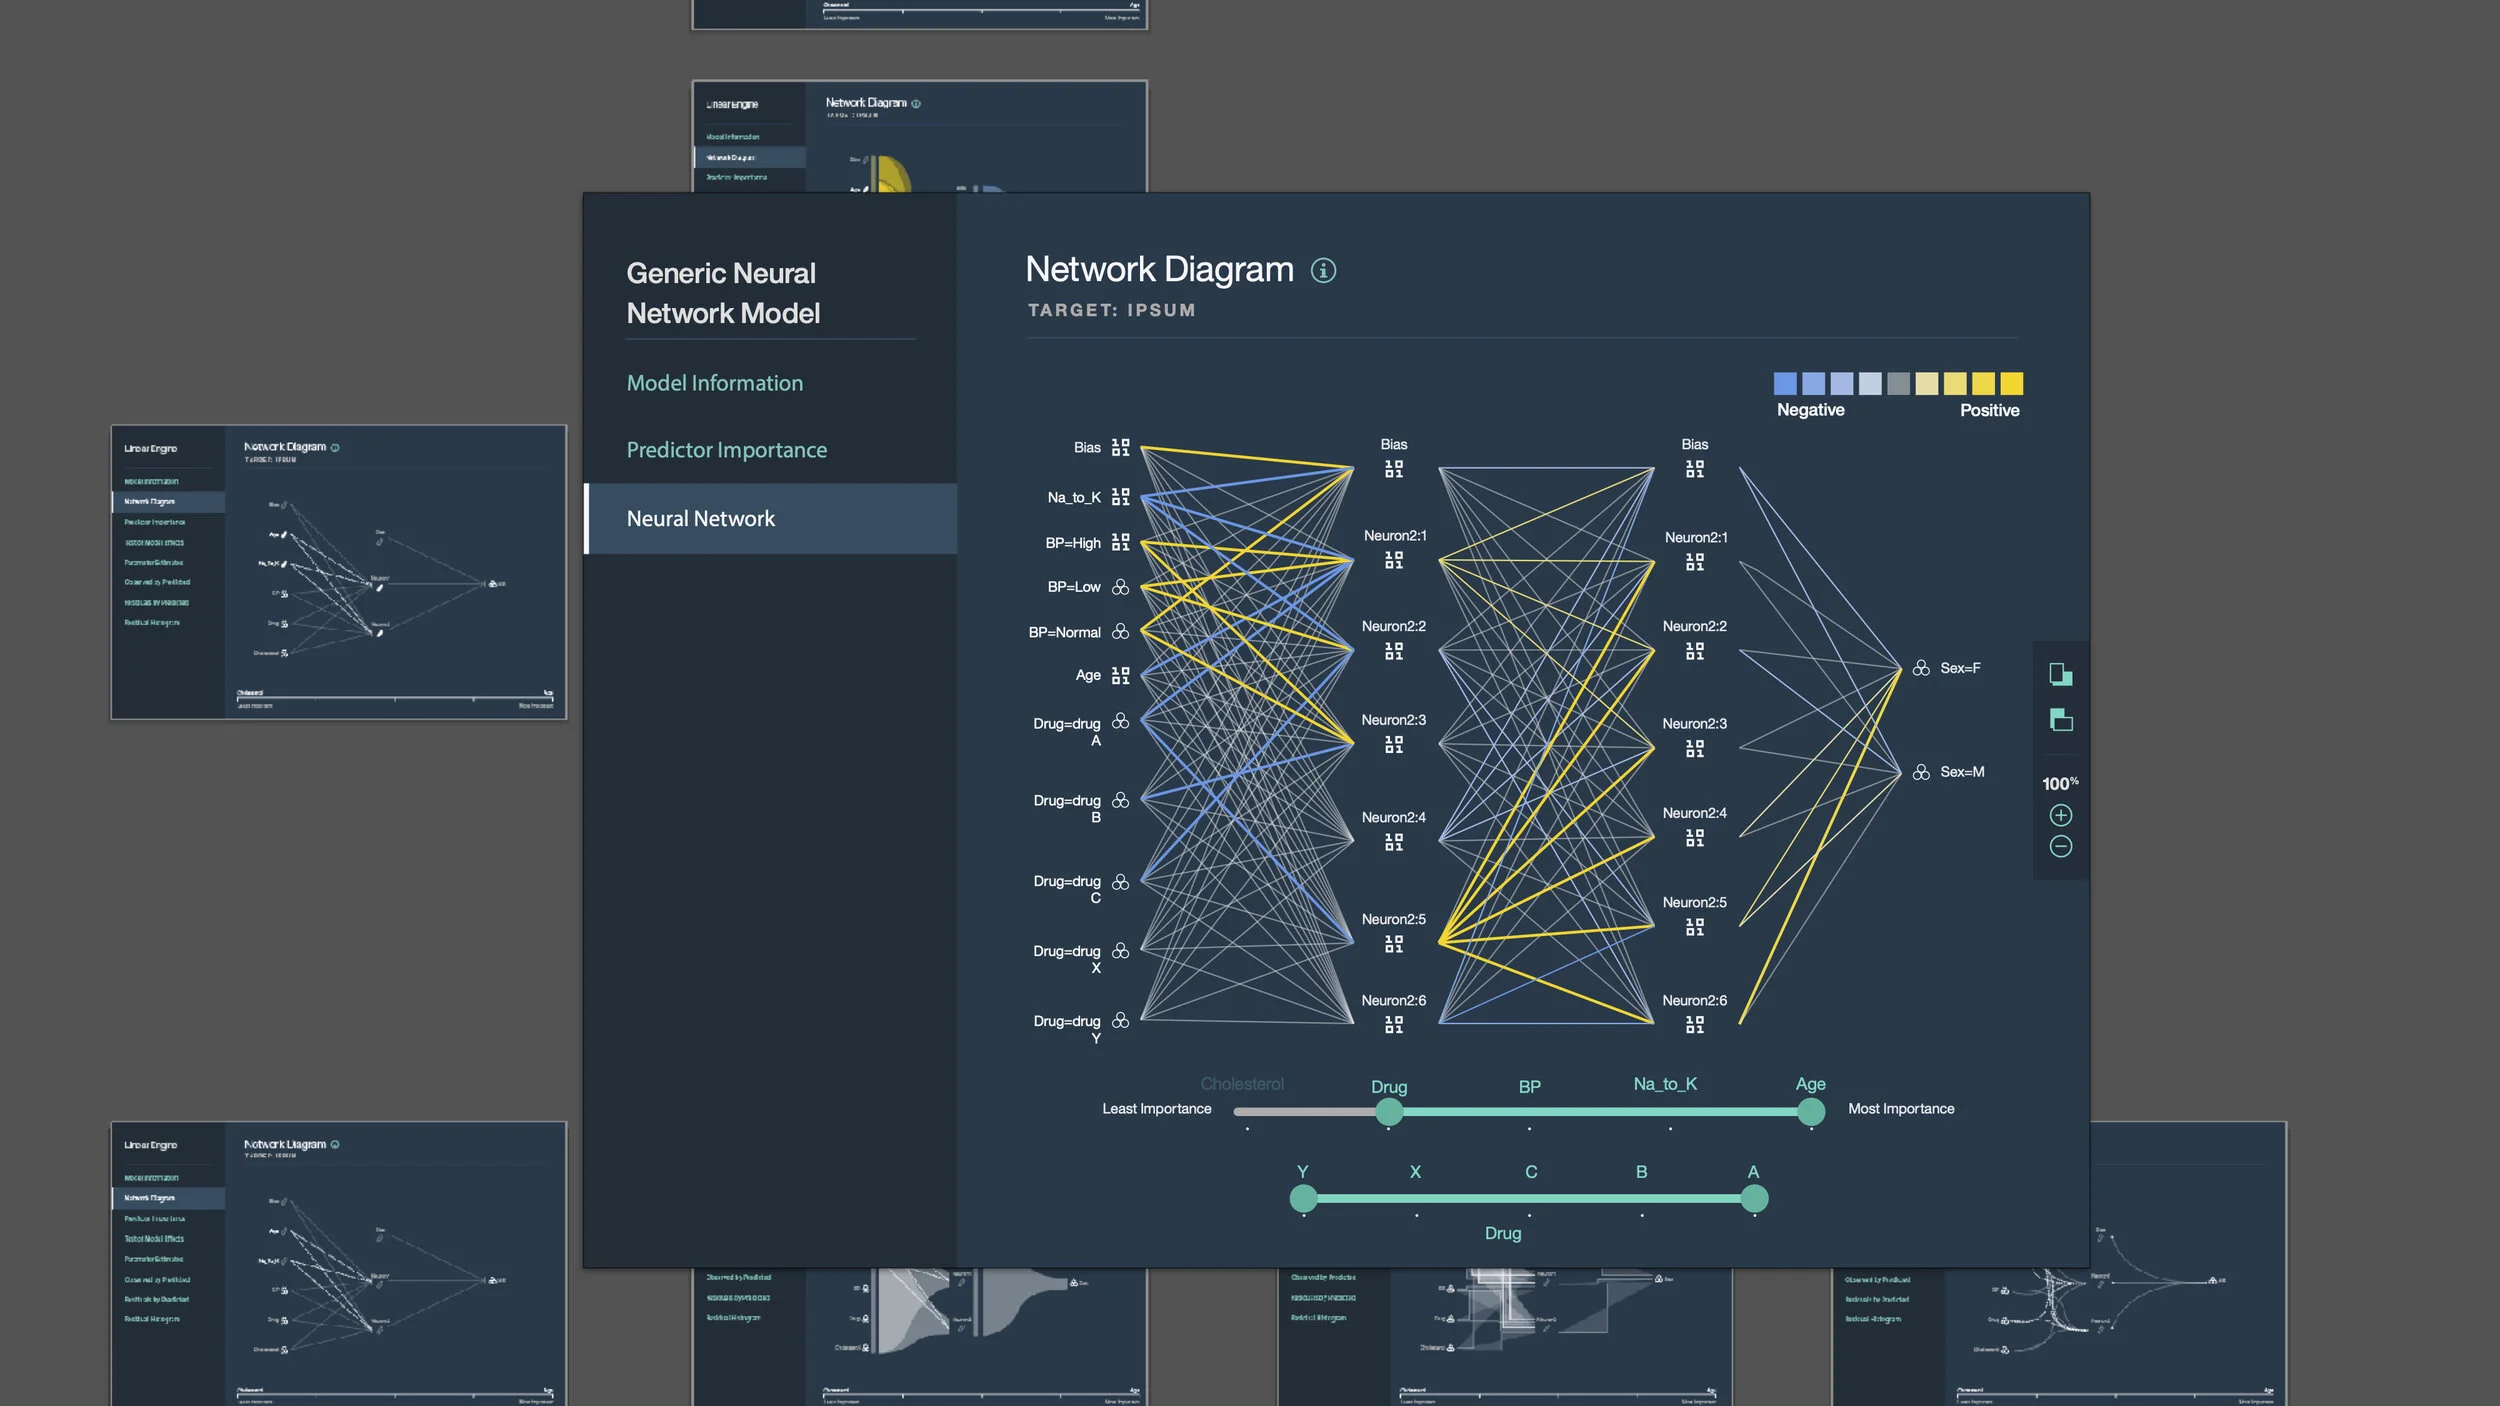Image resolution: width=2500 pixels, height=1406 pixels.
Task: Click the zoom in plus icon
Action: point(2059,815)
